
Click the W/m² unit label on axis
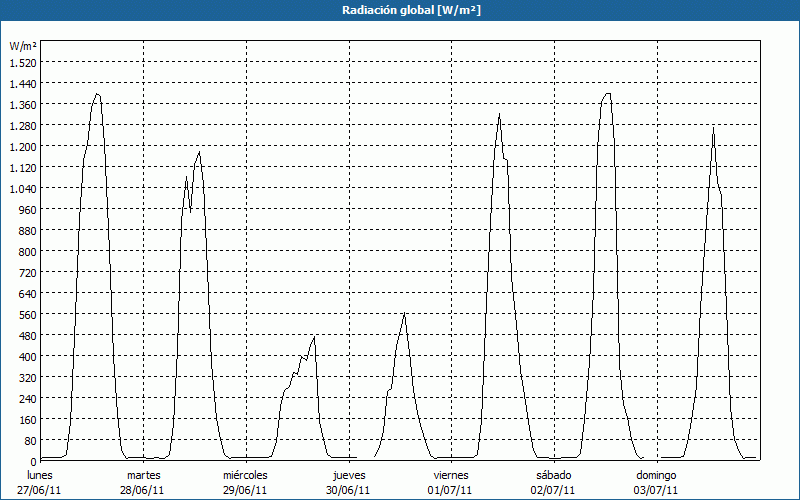[23, 46]
